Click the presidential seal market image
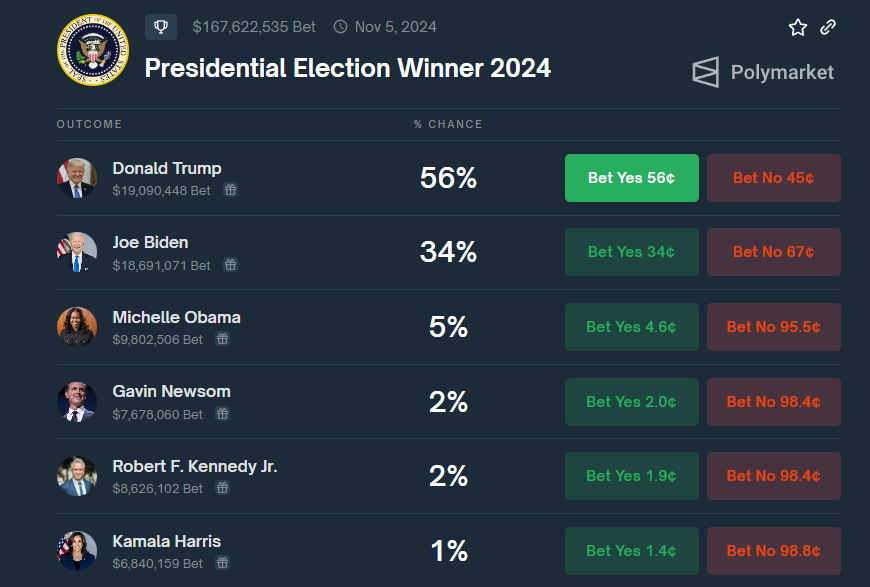Screen dimensions: 870x587 pyautogui.click(x=93, y=50)
